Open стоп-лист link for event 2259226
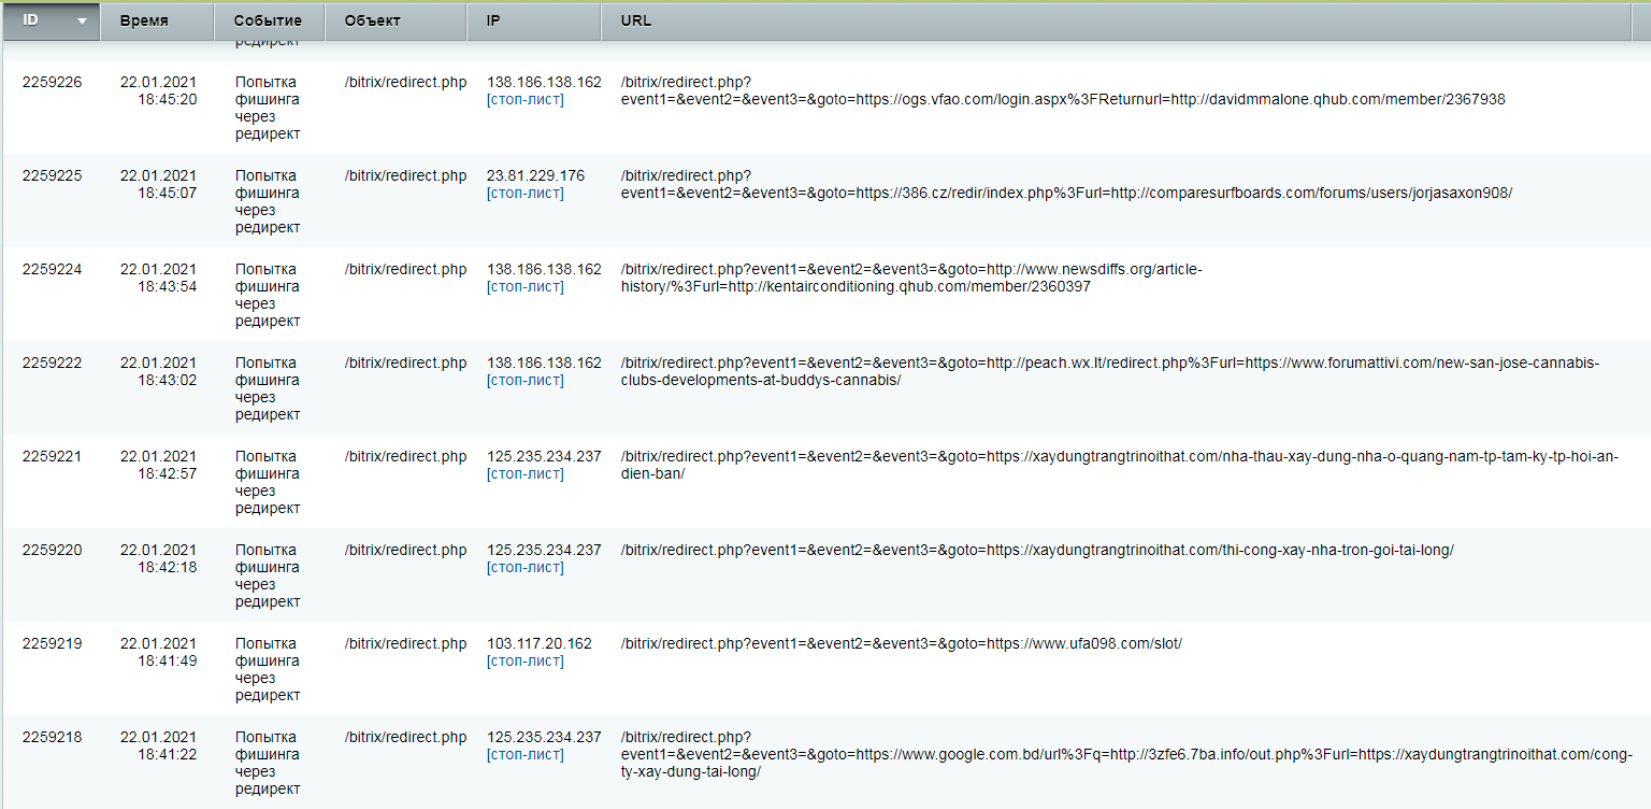 point(525,100)
